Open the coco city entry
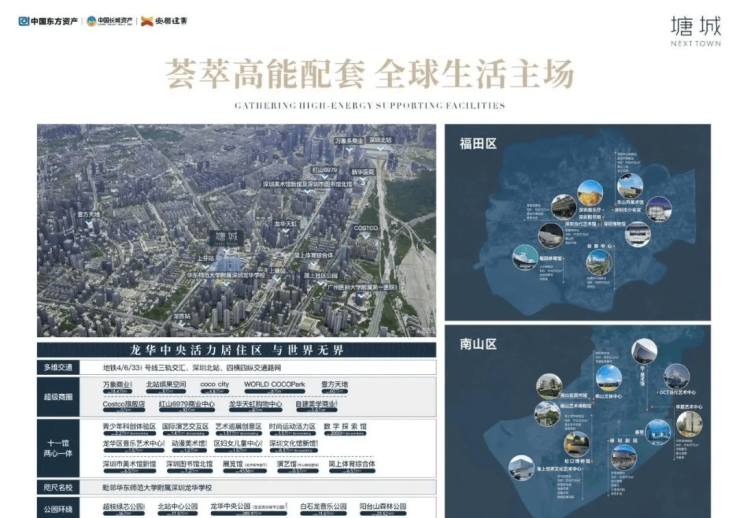This screenshot has height=518, width=740. click(215, 384)
